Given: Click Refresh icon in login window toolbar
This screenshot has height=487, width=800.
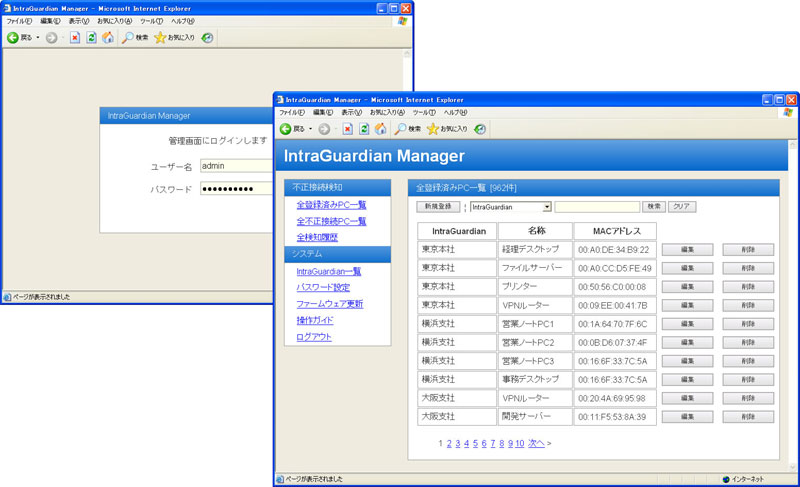Looking at the screenshot, I should coord(91,38).
